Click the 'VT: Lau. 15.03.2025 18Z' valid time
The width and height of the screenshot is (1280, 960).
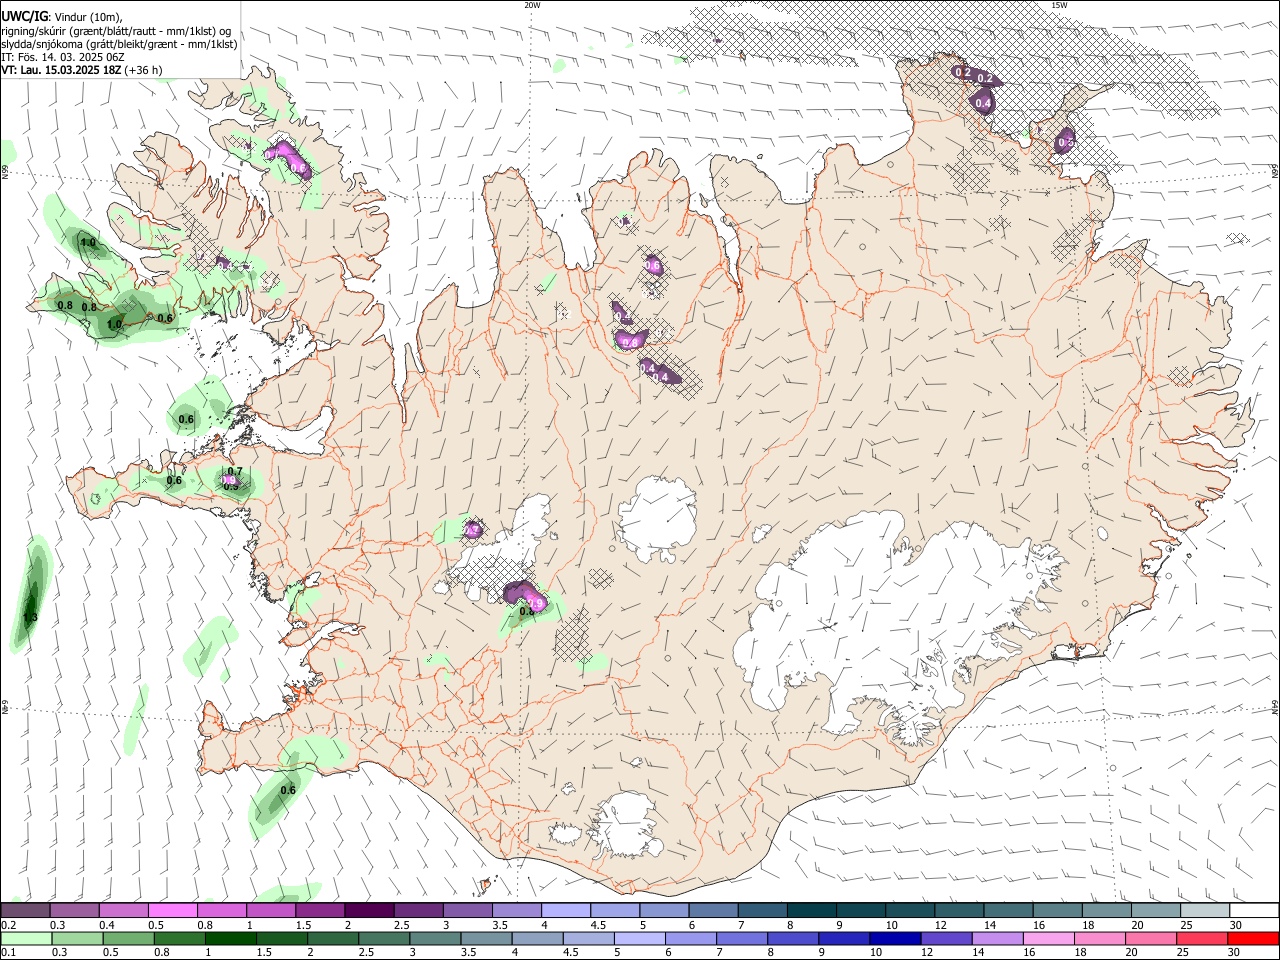tap(61, 70)
